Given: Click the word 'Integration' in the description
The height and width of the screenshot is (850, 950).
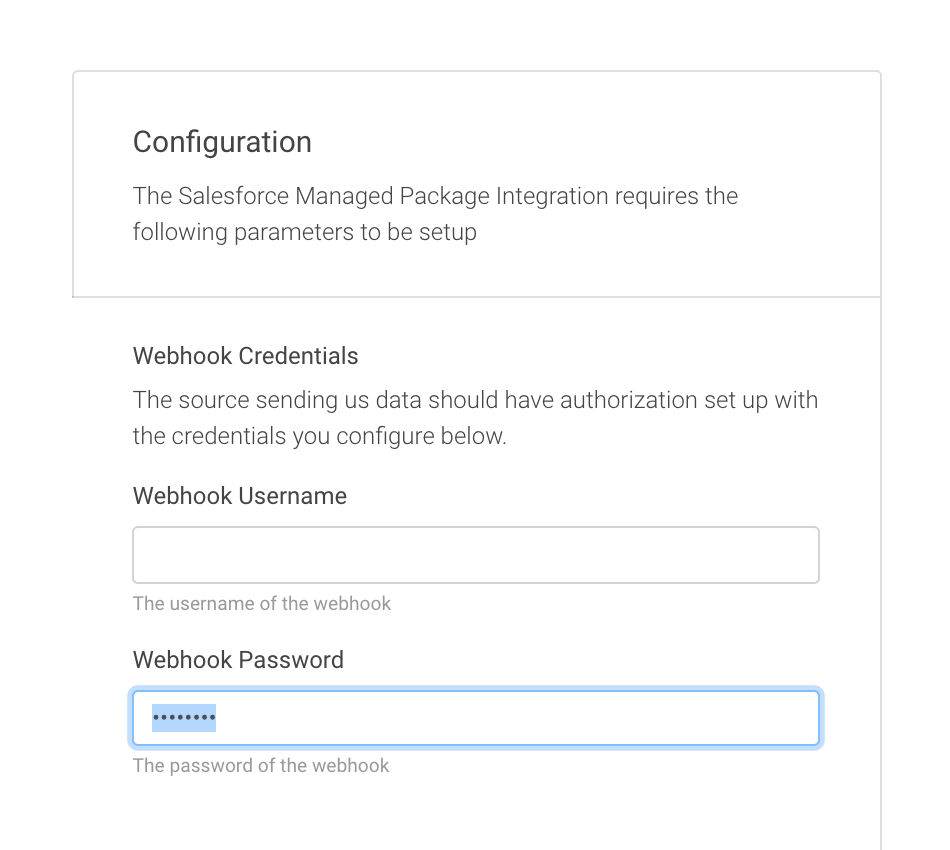Looking at the screenshot, I should (552, 196).
